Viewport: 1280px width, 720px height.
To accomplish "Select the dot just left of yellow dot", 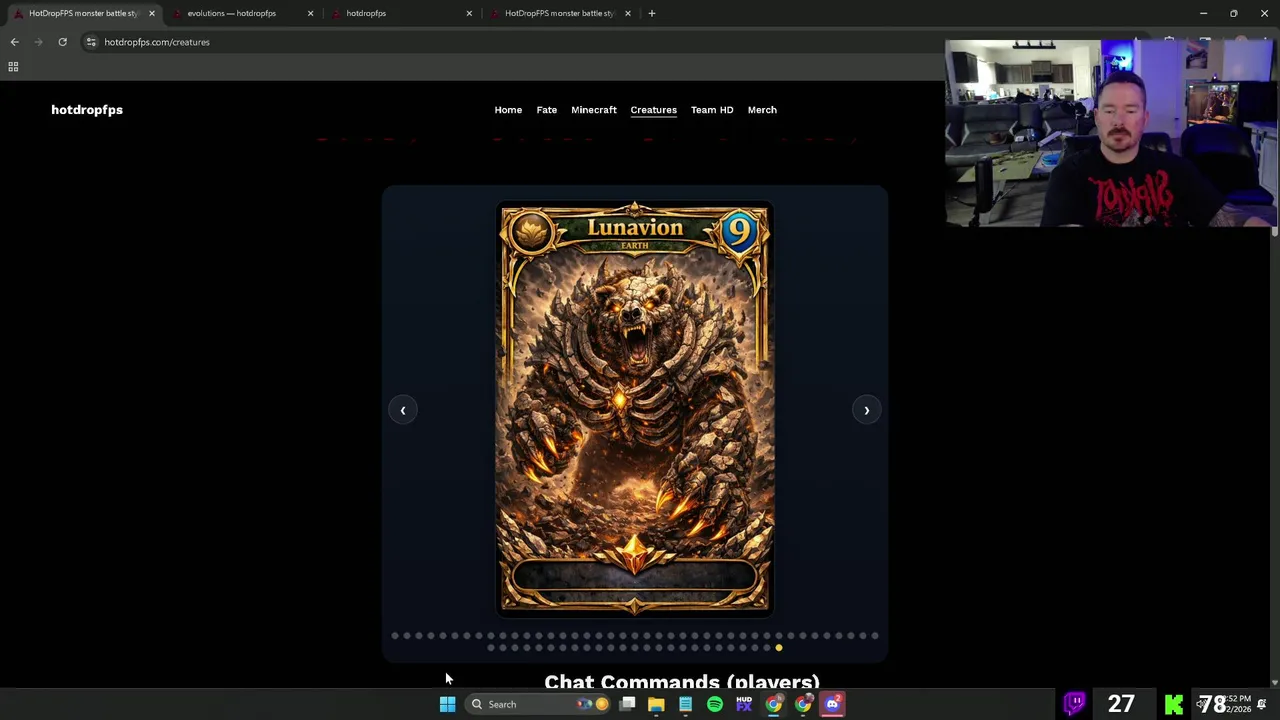I will [x=767, y=648].
